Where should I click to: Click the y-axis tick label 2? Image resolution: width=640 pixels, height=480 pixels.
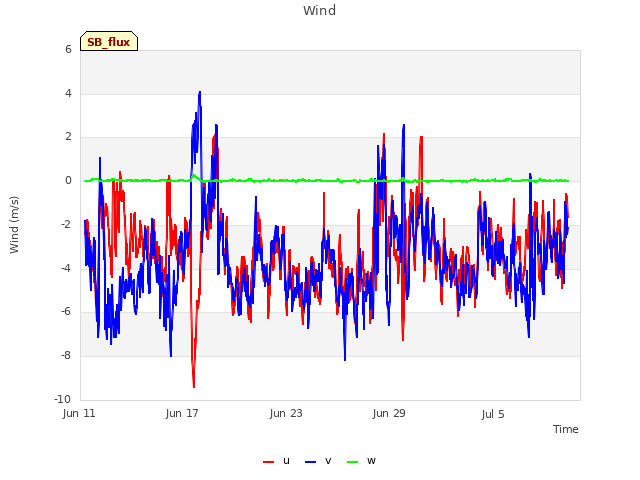pos(68,137)
